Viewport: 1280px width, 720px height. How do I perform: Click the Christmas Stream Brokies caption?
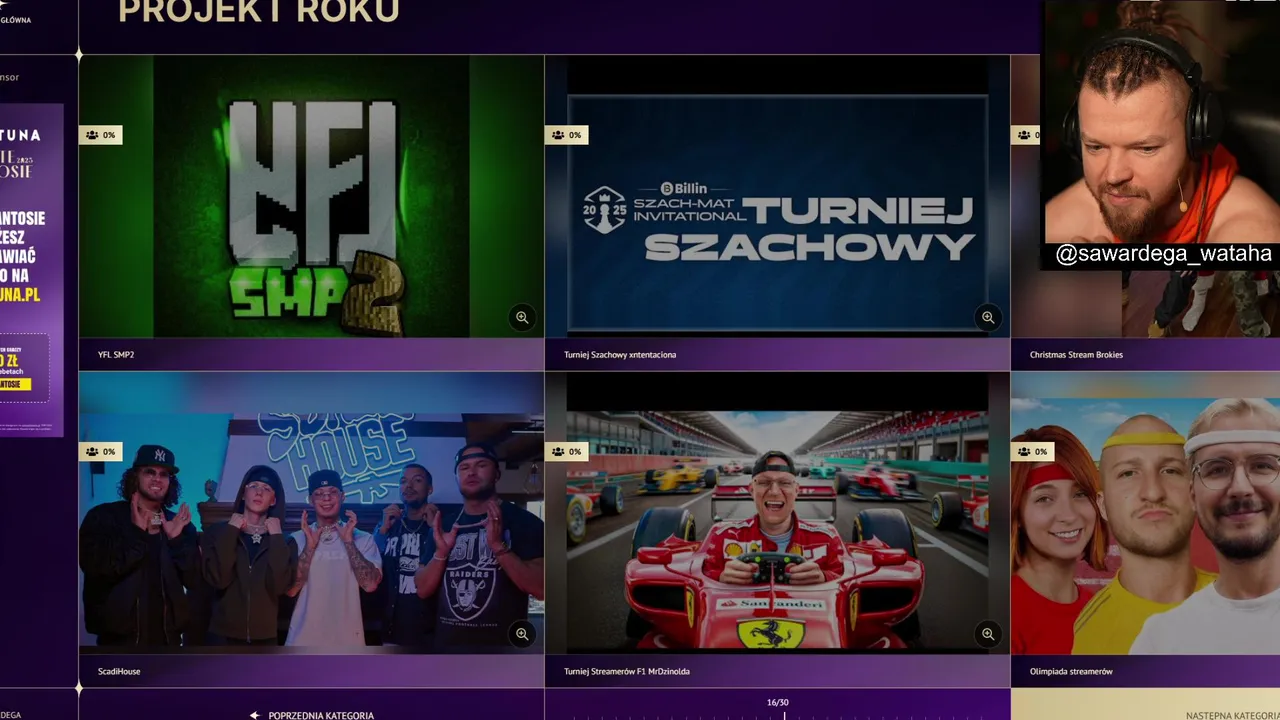tap(1076, 355)
